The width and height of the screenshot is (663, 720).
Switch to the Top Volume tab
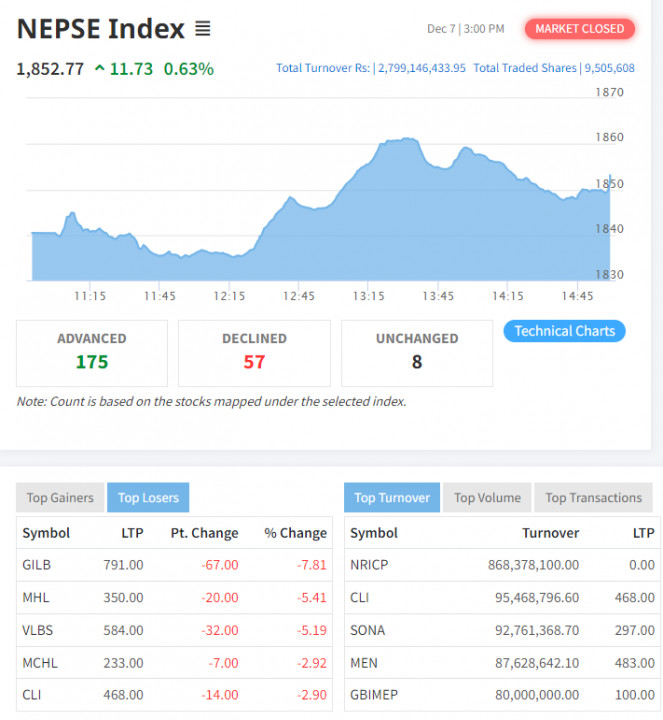coord(487,497)
